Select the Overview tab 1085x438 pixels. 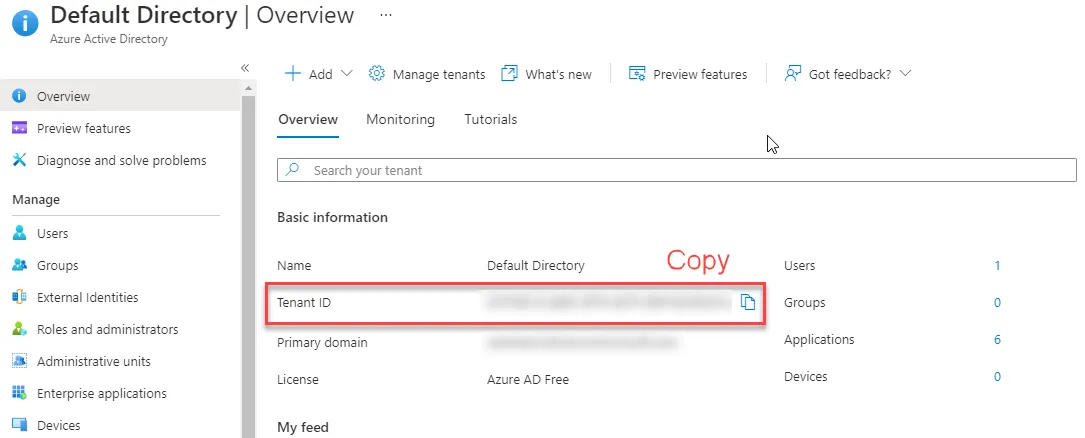click(x=308, y=120)
